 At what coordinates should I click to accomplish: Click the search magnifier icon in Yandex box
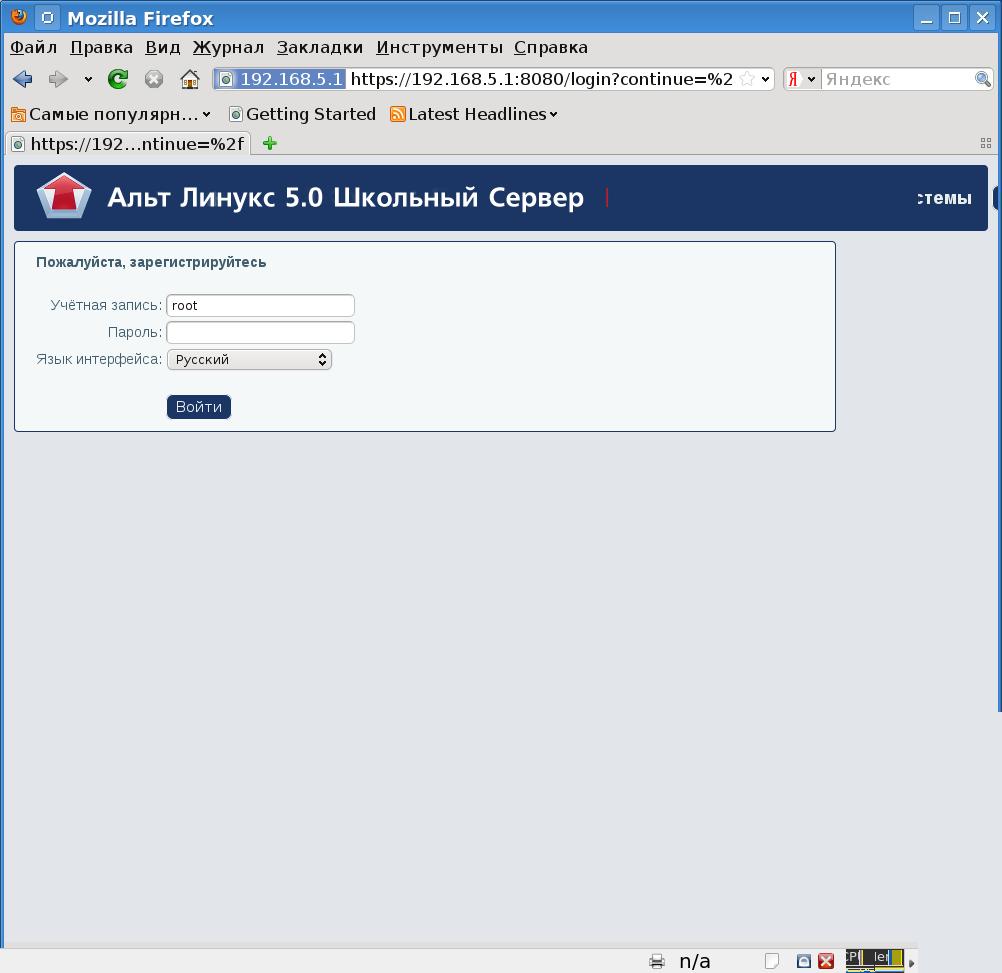[x=983, y=79]
